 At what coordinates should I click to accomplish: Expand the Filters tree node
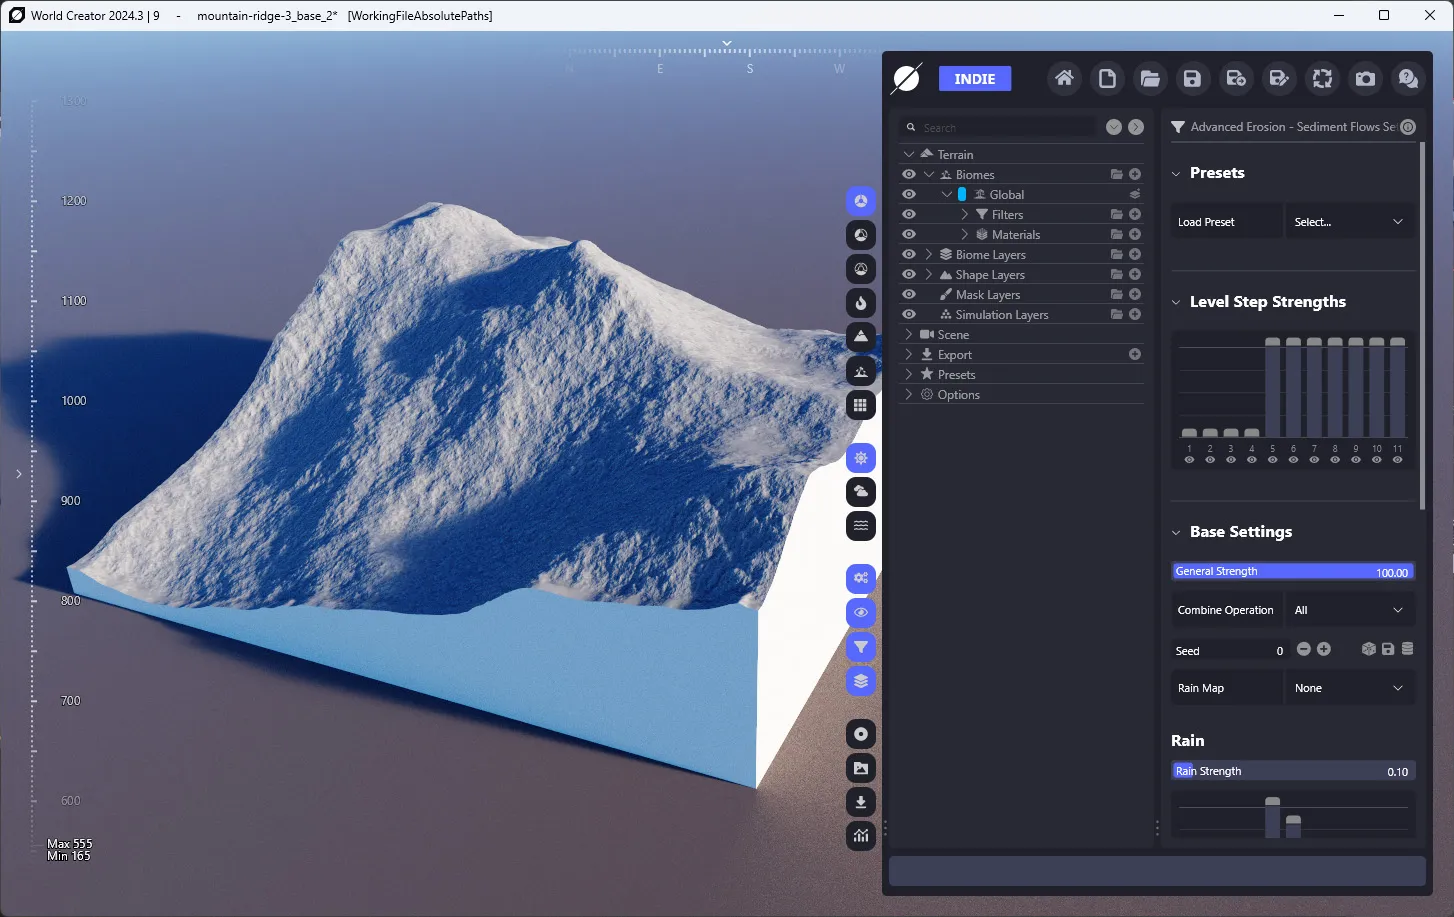[x=965, y=214]
